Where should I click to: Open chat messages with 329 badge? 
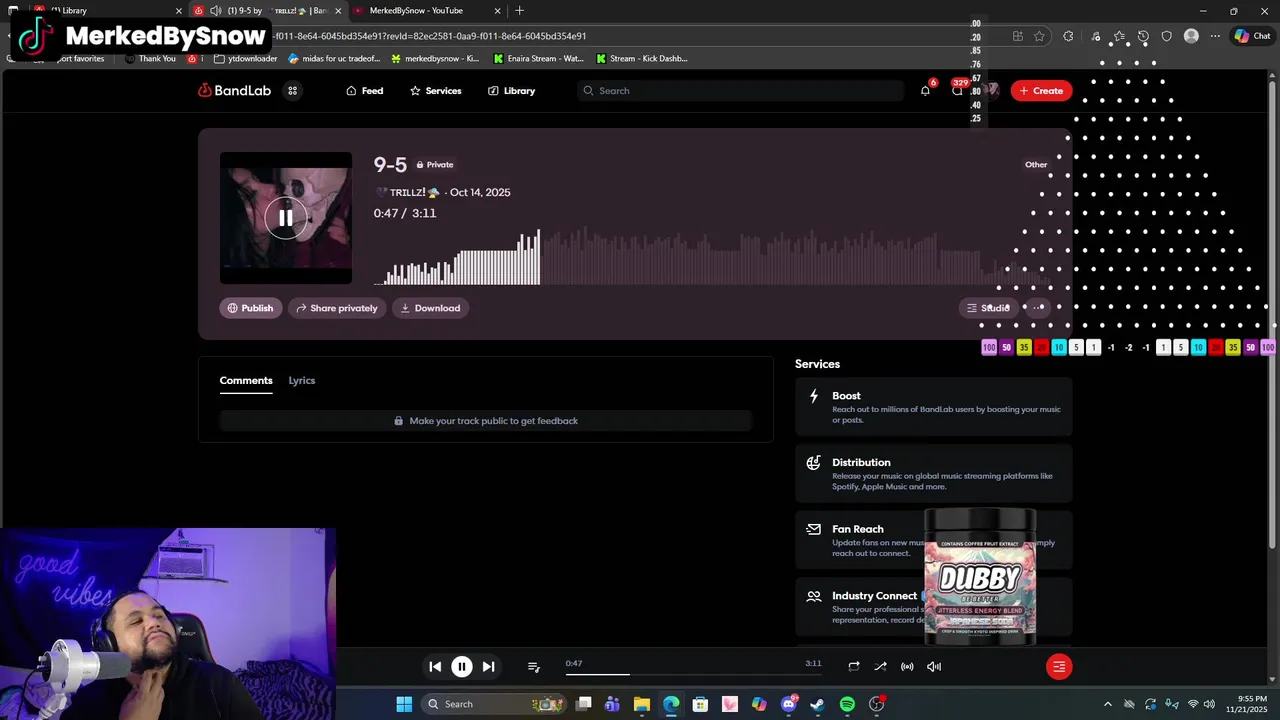click(958, 90)
